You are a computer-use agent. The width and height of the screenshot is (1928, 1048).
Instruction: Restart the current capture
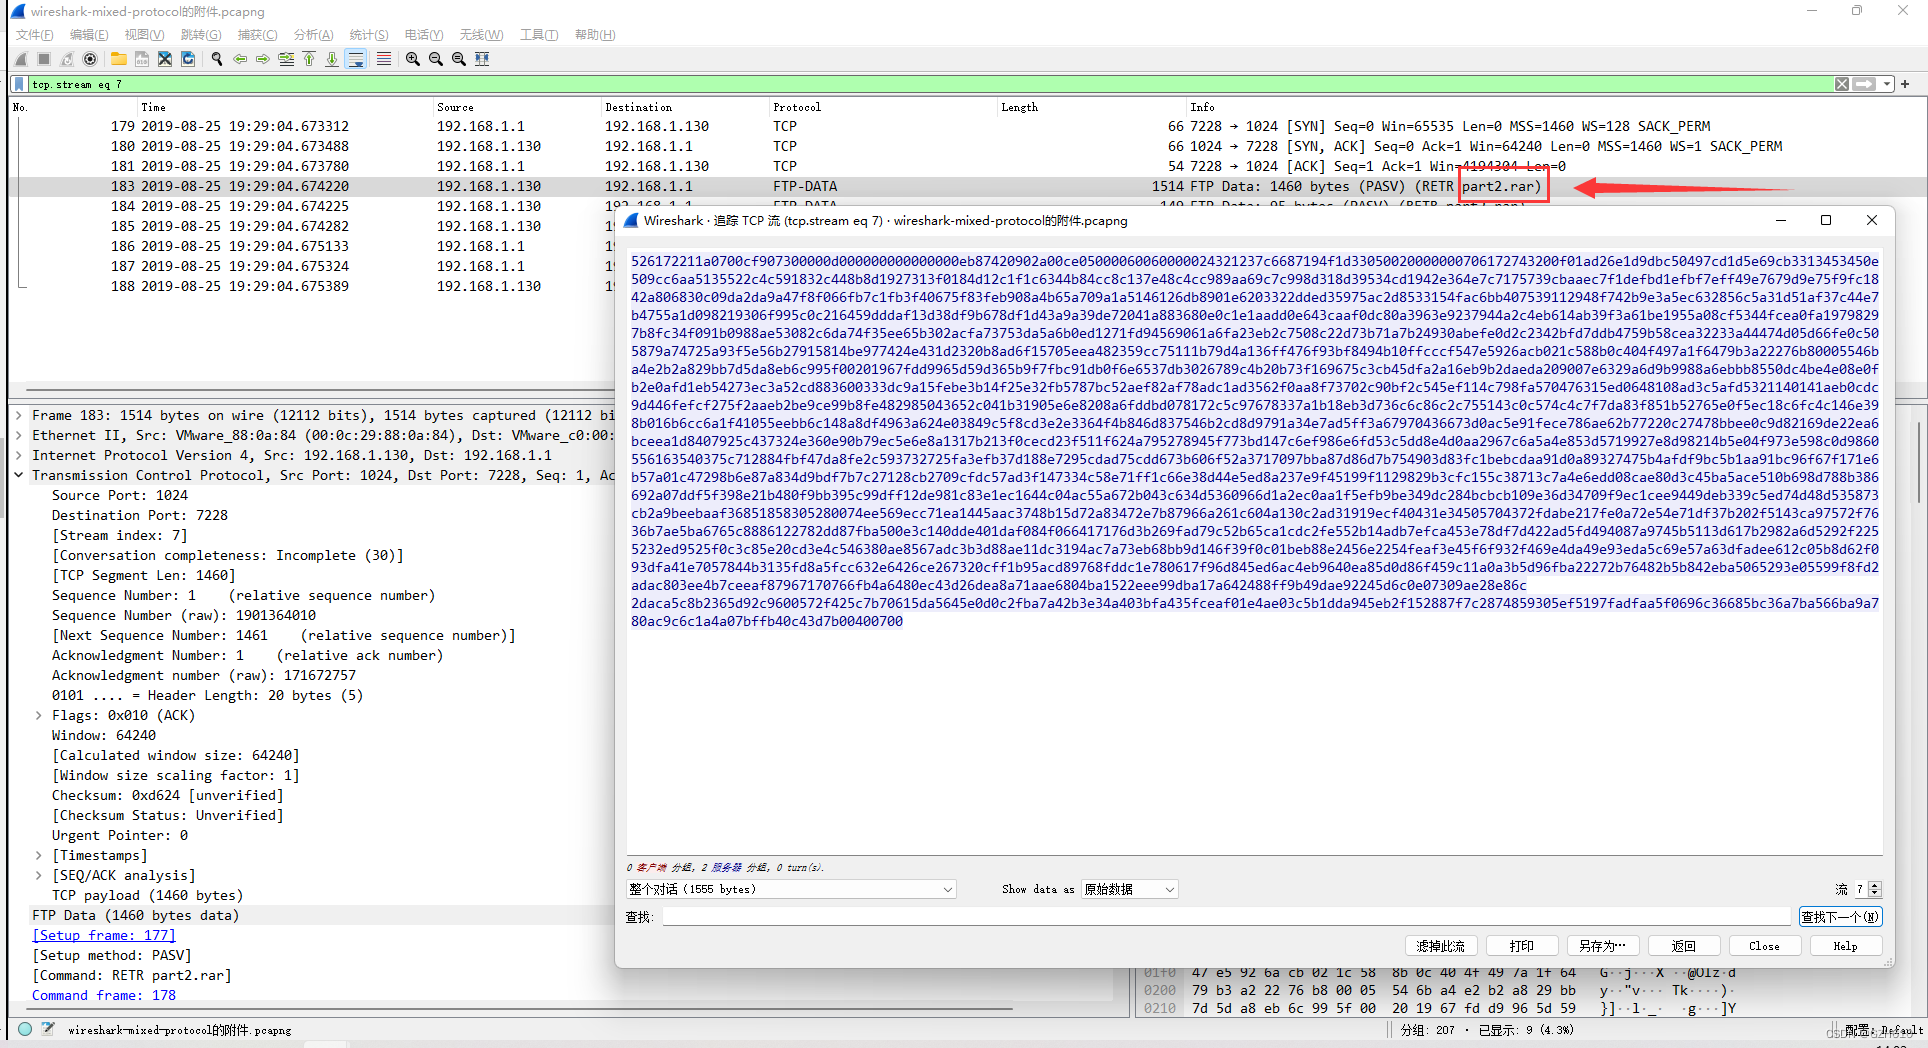66,58
